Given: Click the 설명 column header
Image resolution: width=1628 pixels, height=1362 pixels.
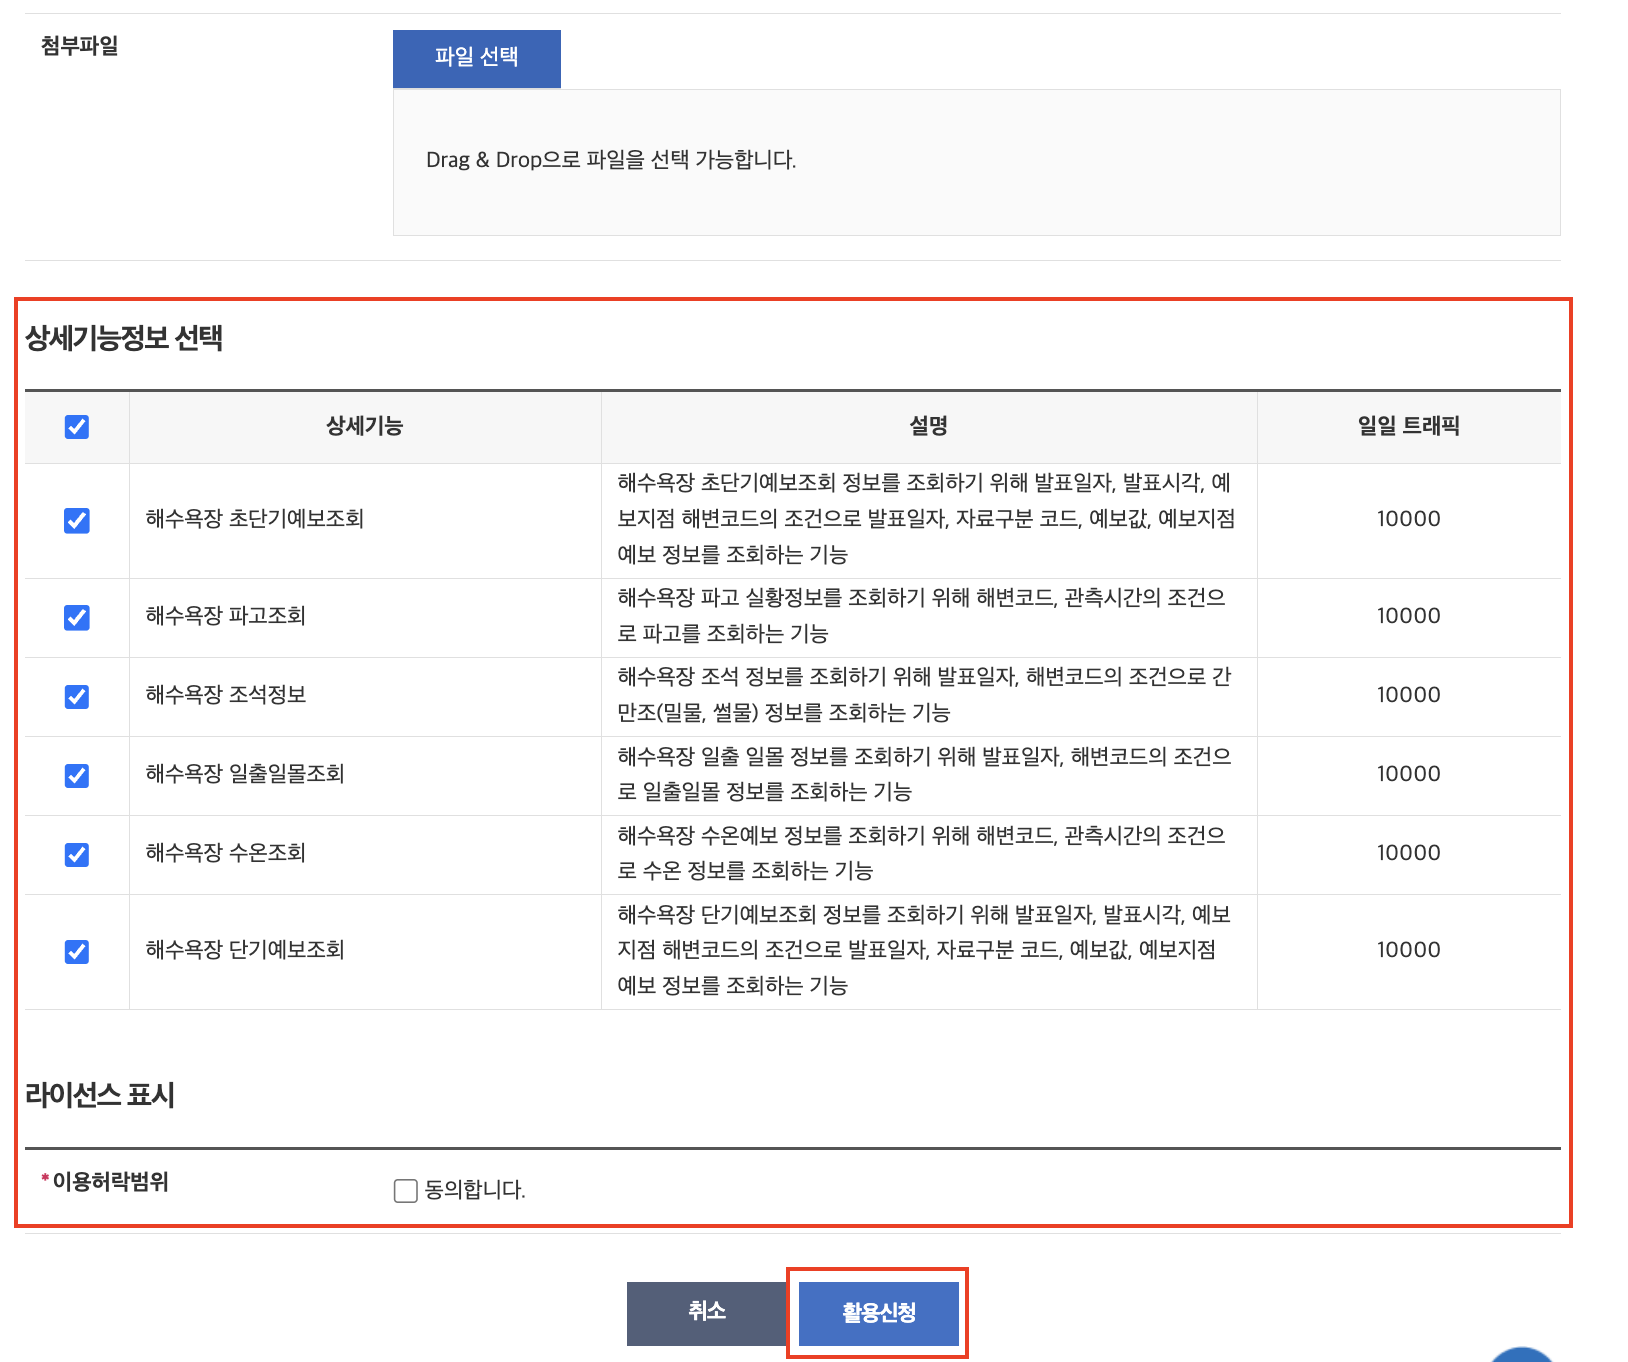Looking at the screenshot, I should coord(928,426).
